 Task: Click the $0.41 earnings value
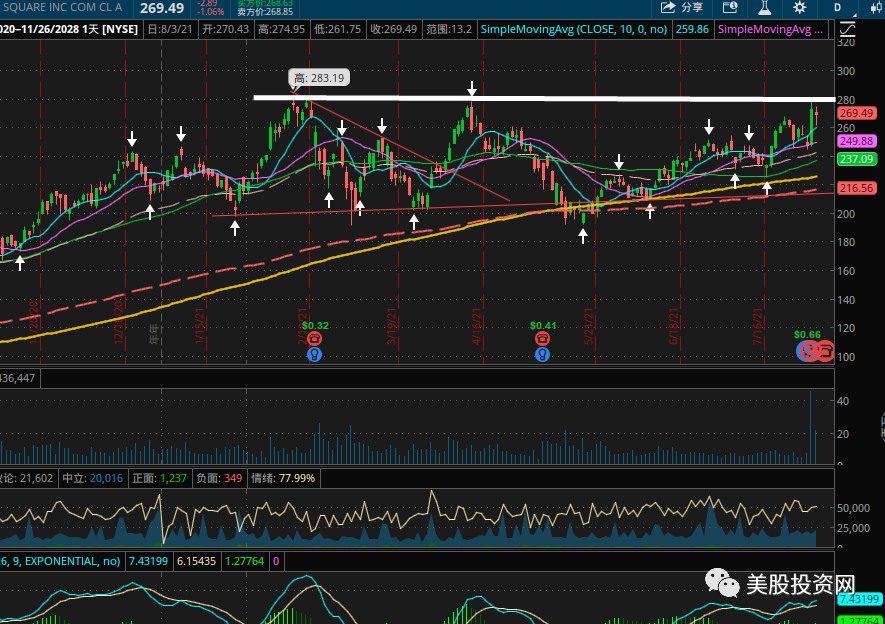tap(543, 326)
